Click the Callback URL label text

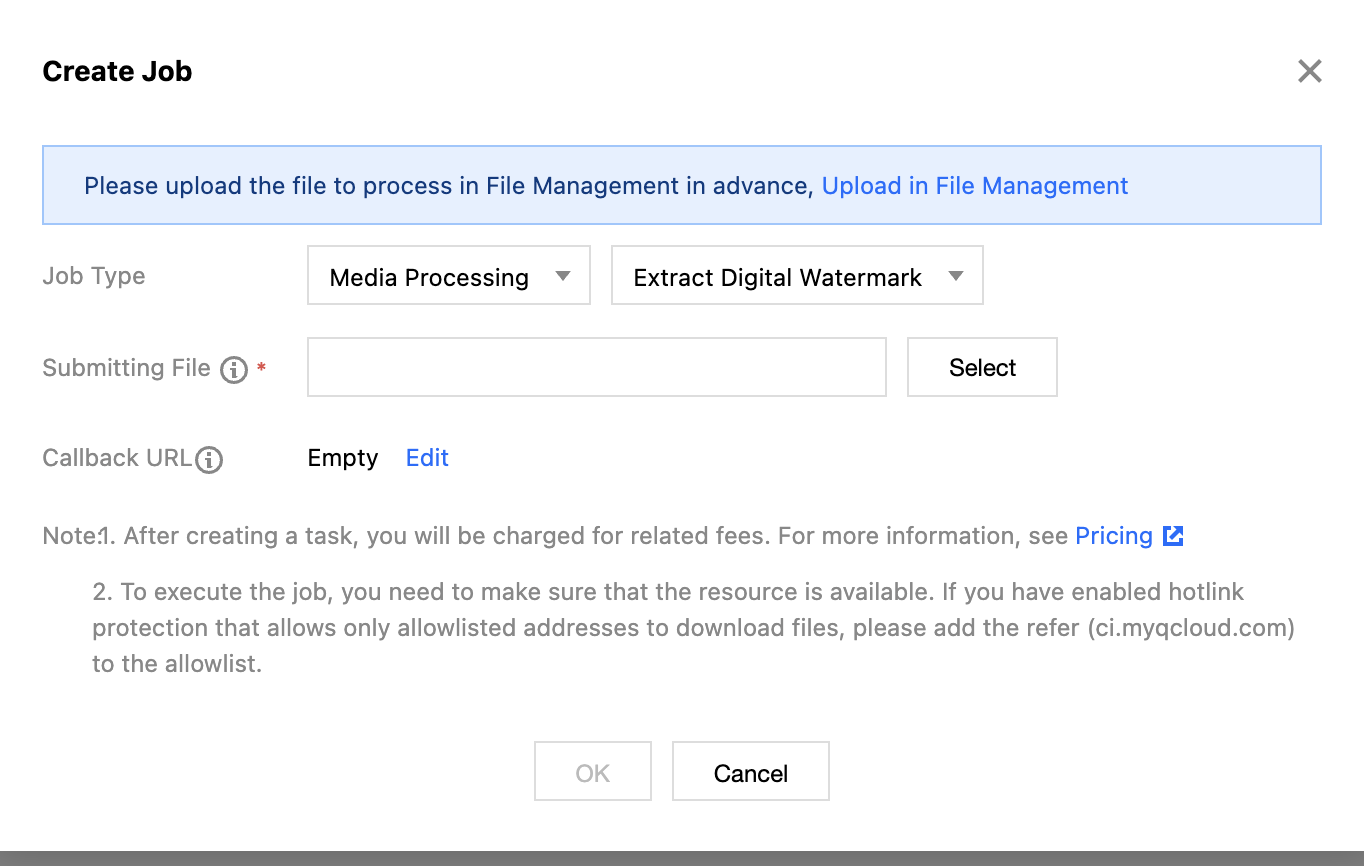point(117,458)
